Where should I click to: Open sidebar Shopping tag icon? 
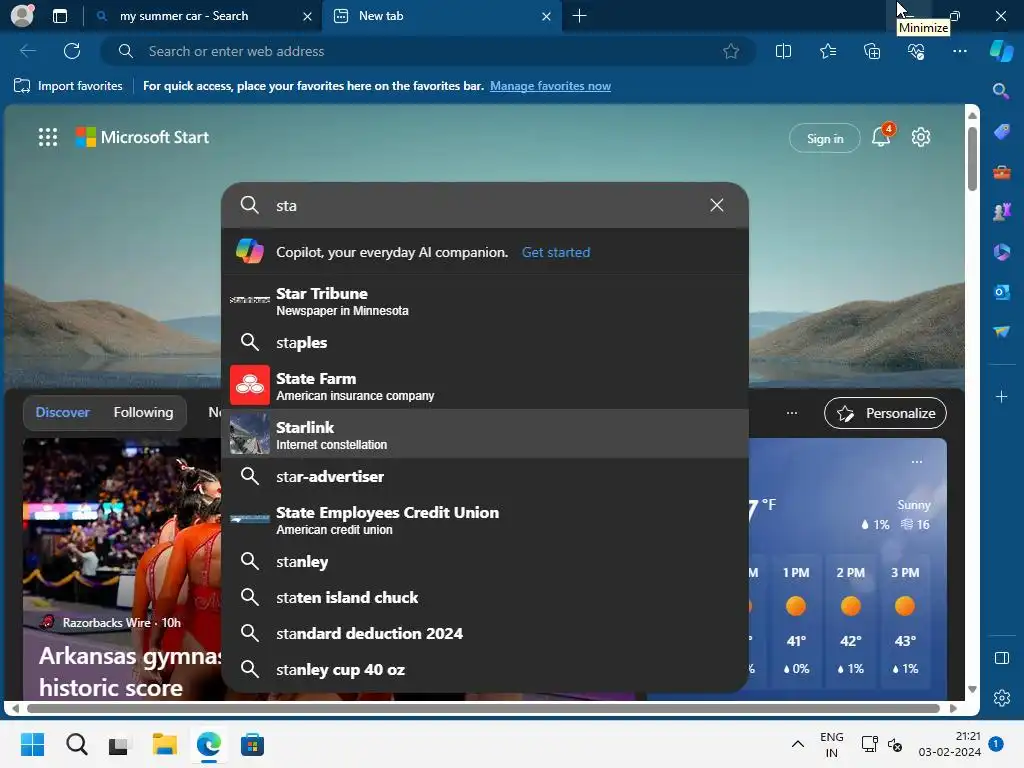[1001, 131]
